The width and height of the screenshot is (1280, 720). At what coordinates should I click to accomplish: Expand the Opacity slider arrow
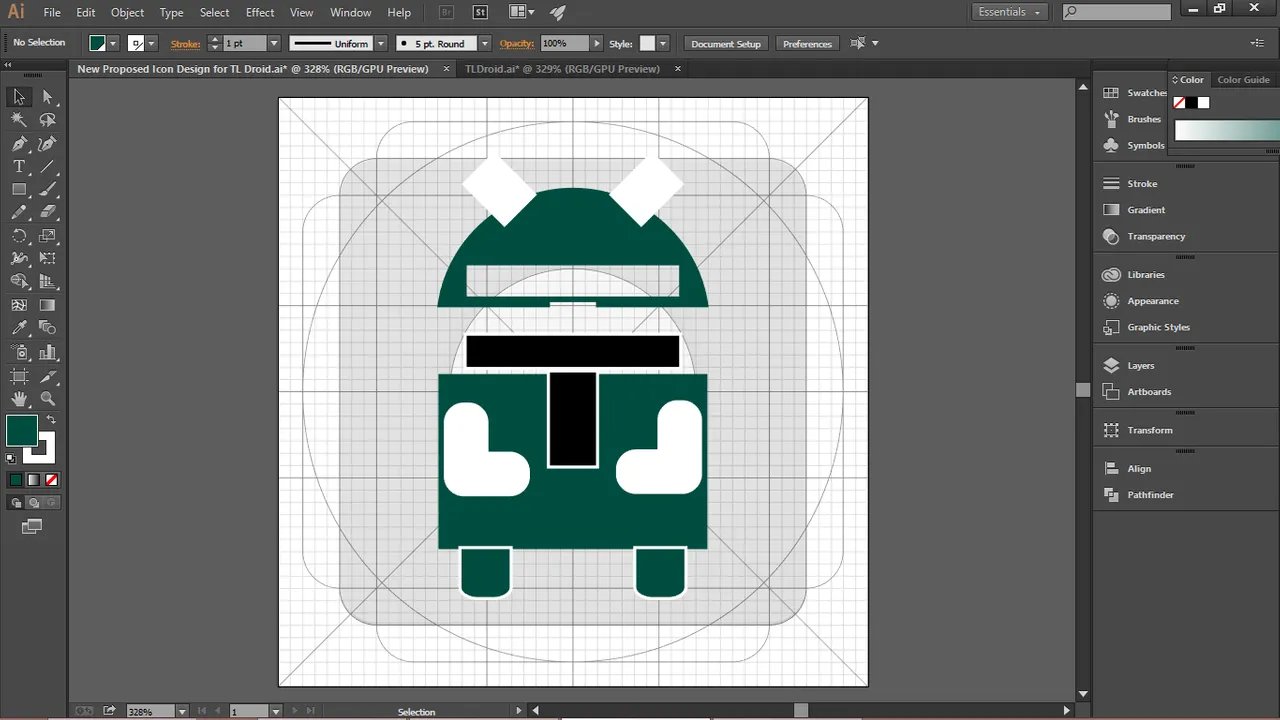point(597,43)
